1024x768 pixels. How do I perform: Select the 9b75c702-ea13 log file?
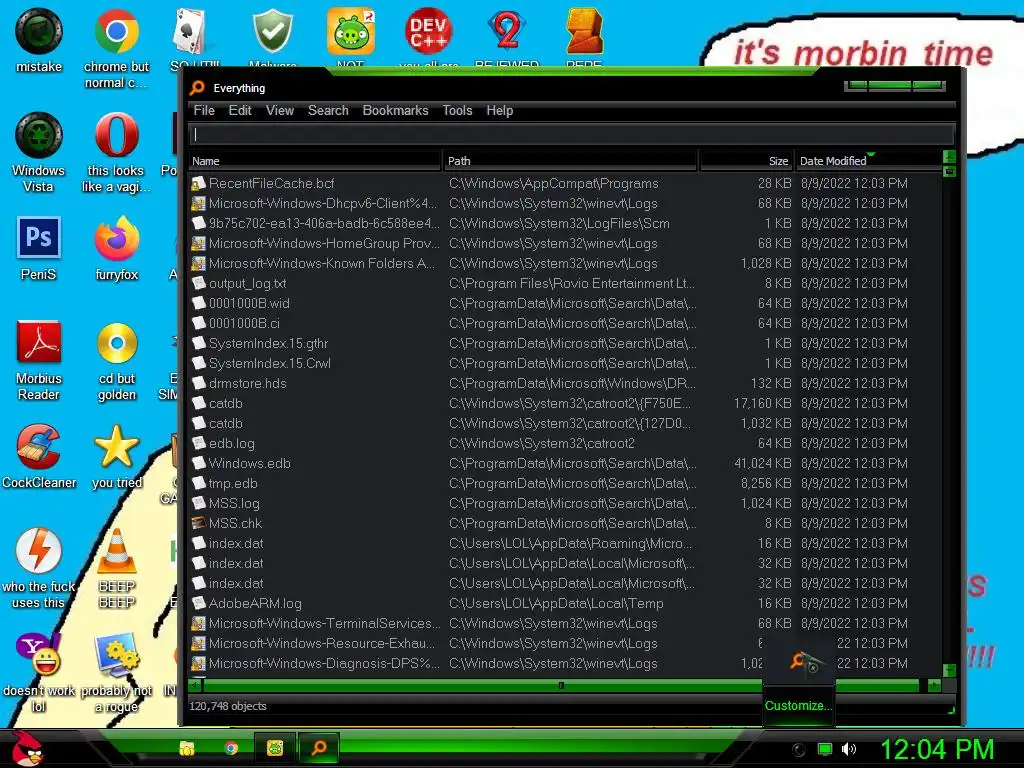[x=565, y=223]
